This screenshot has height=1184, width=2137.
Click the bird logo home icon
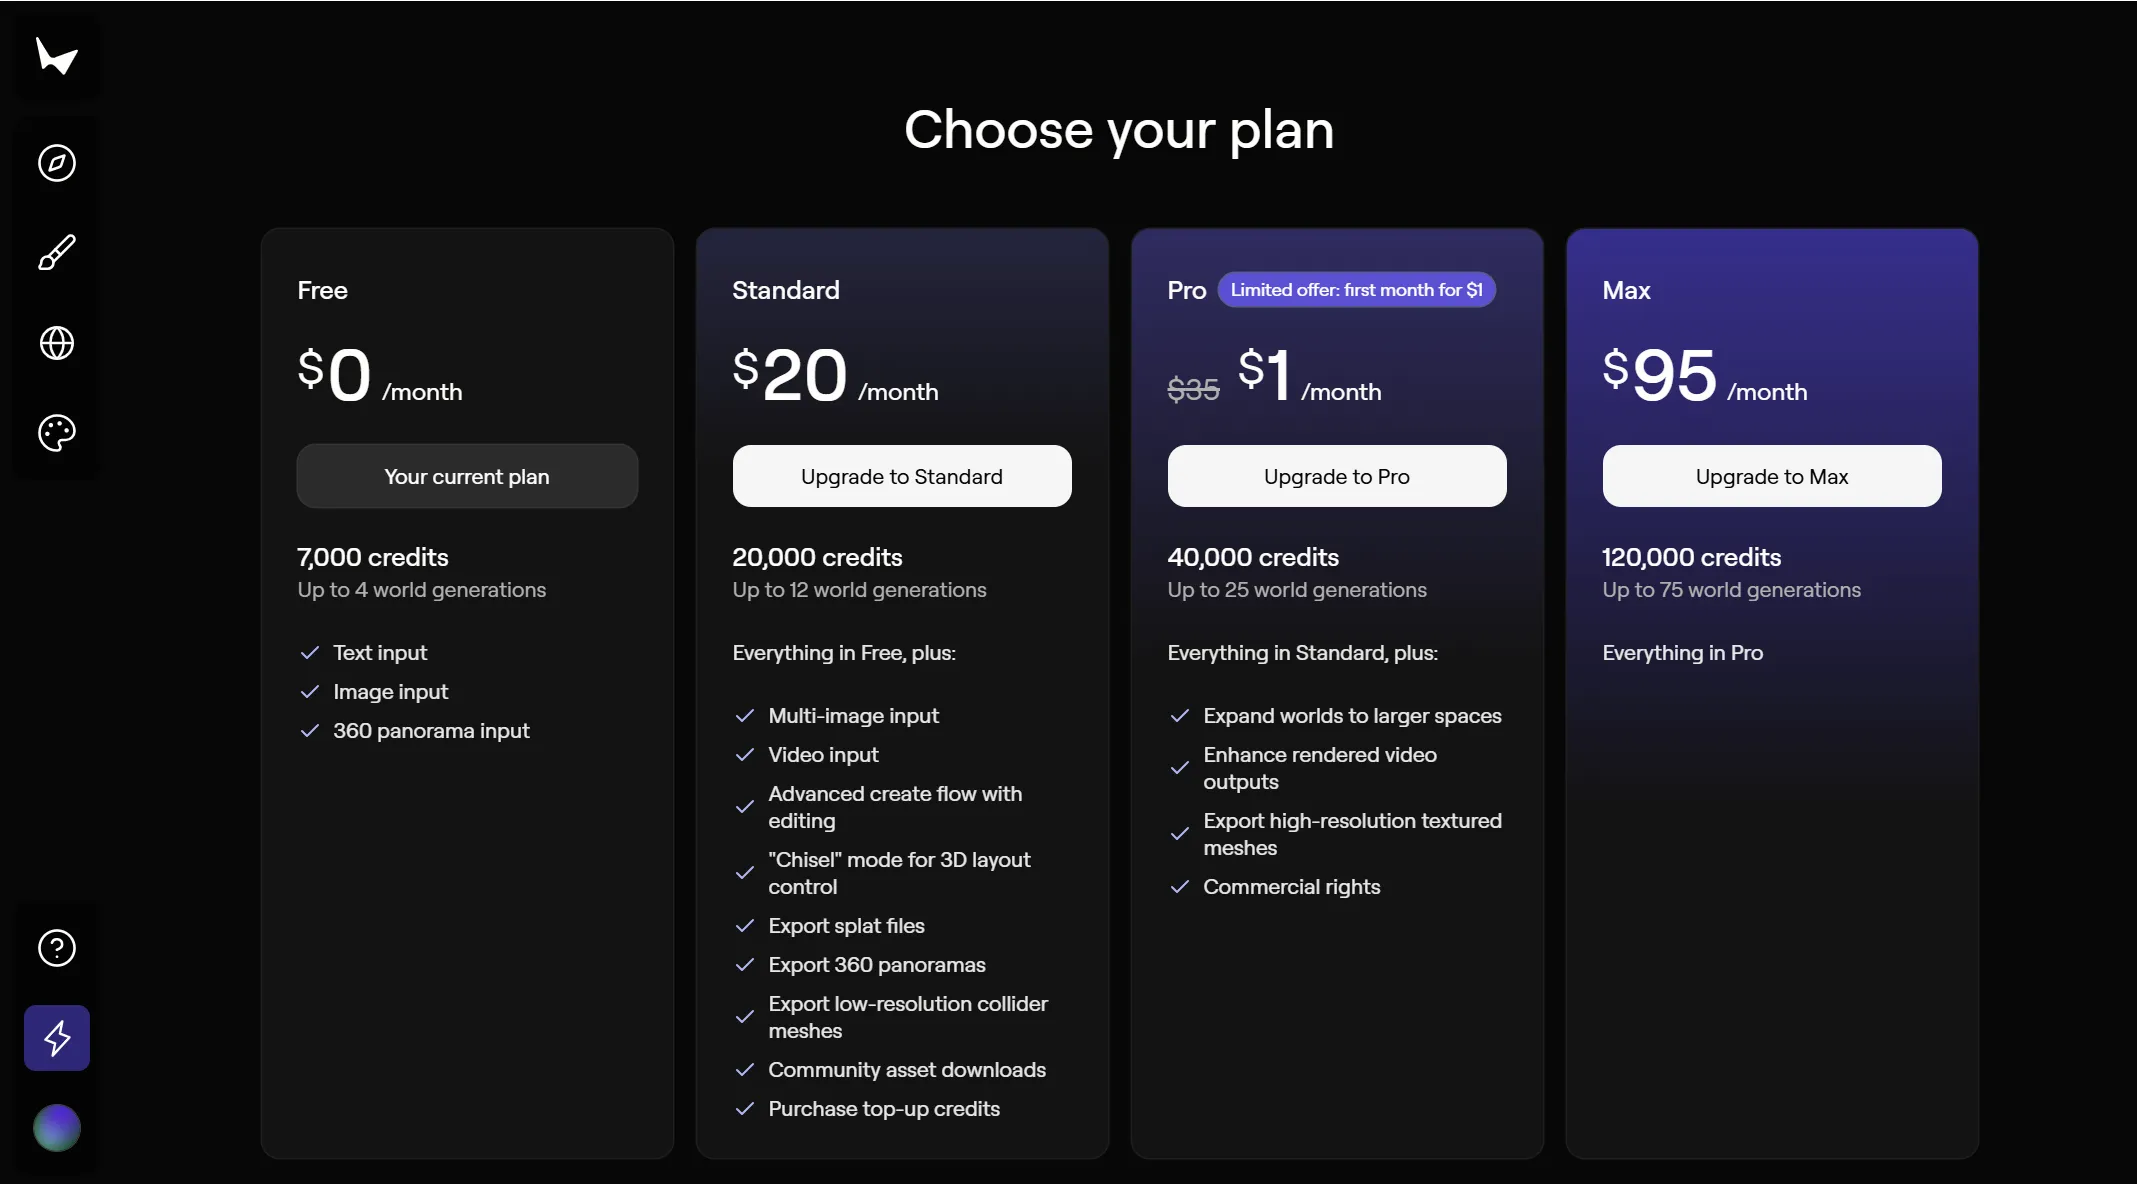coord(56,56)
